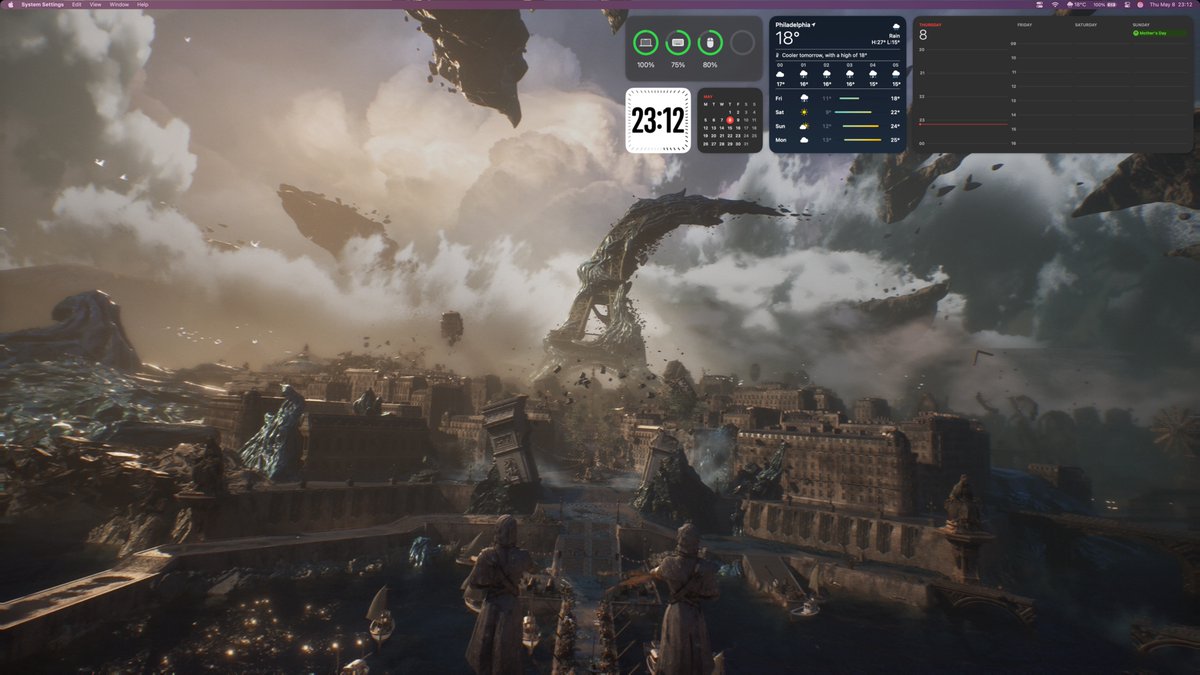Click FRIDAY column header in calendar widget
Viewport: 1200px width, 675px height.
click(1025, 25)
